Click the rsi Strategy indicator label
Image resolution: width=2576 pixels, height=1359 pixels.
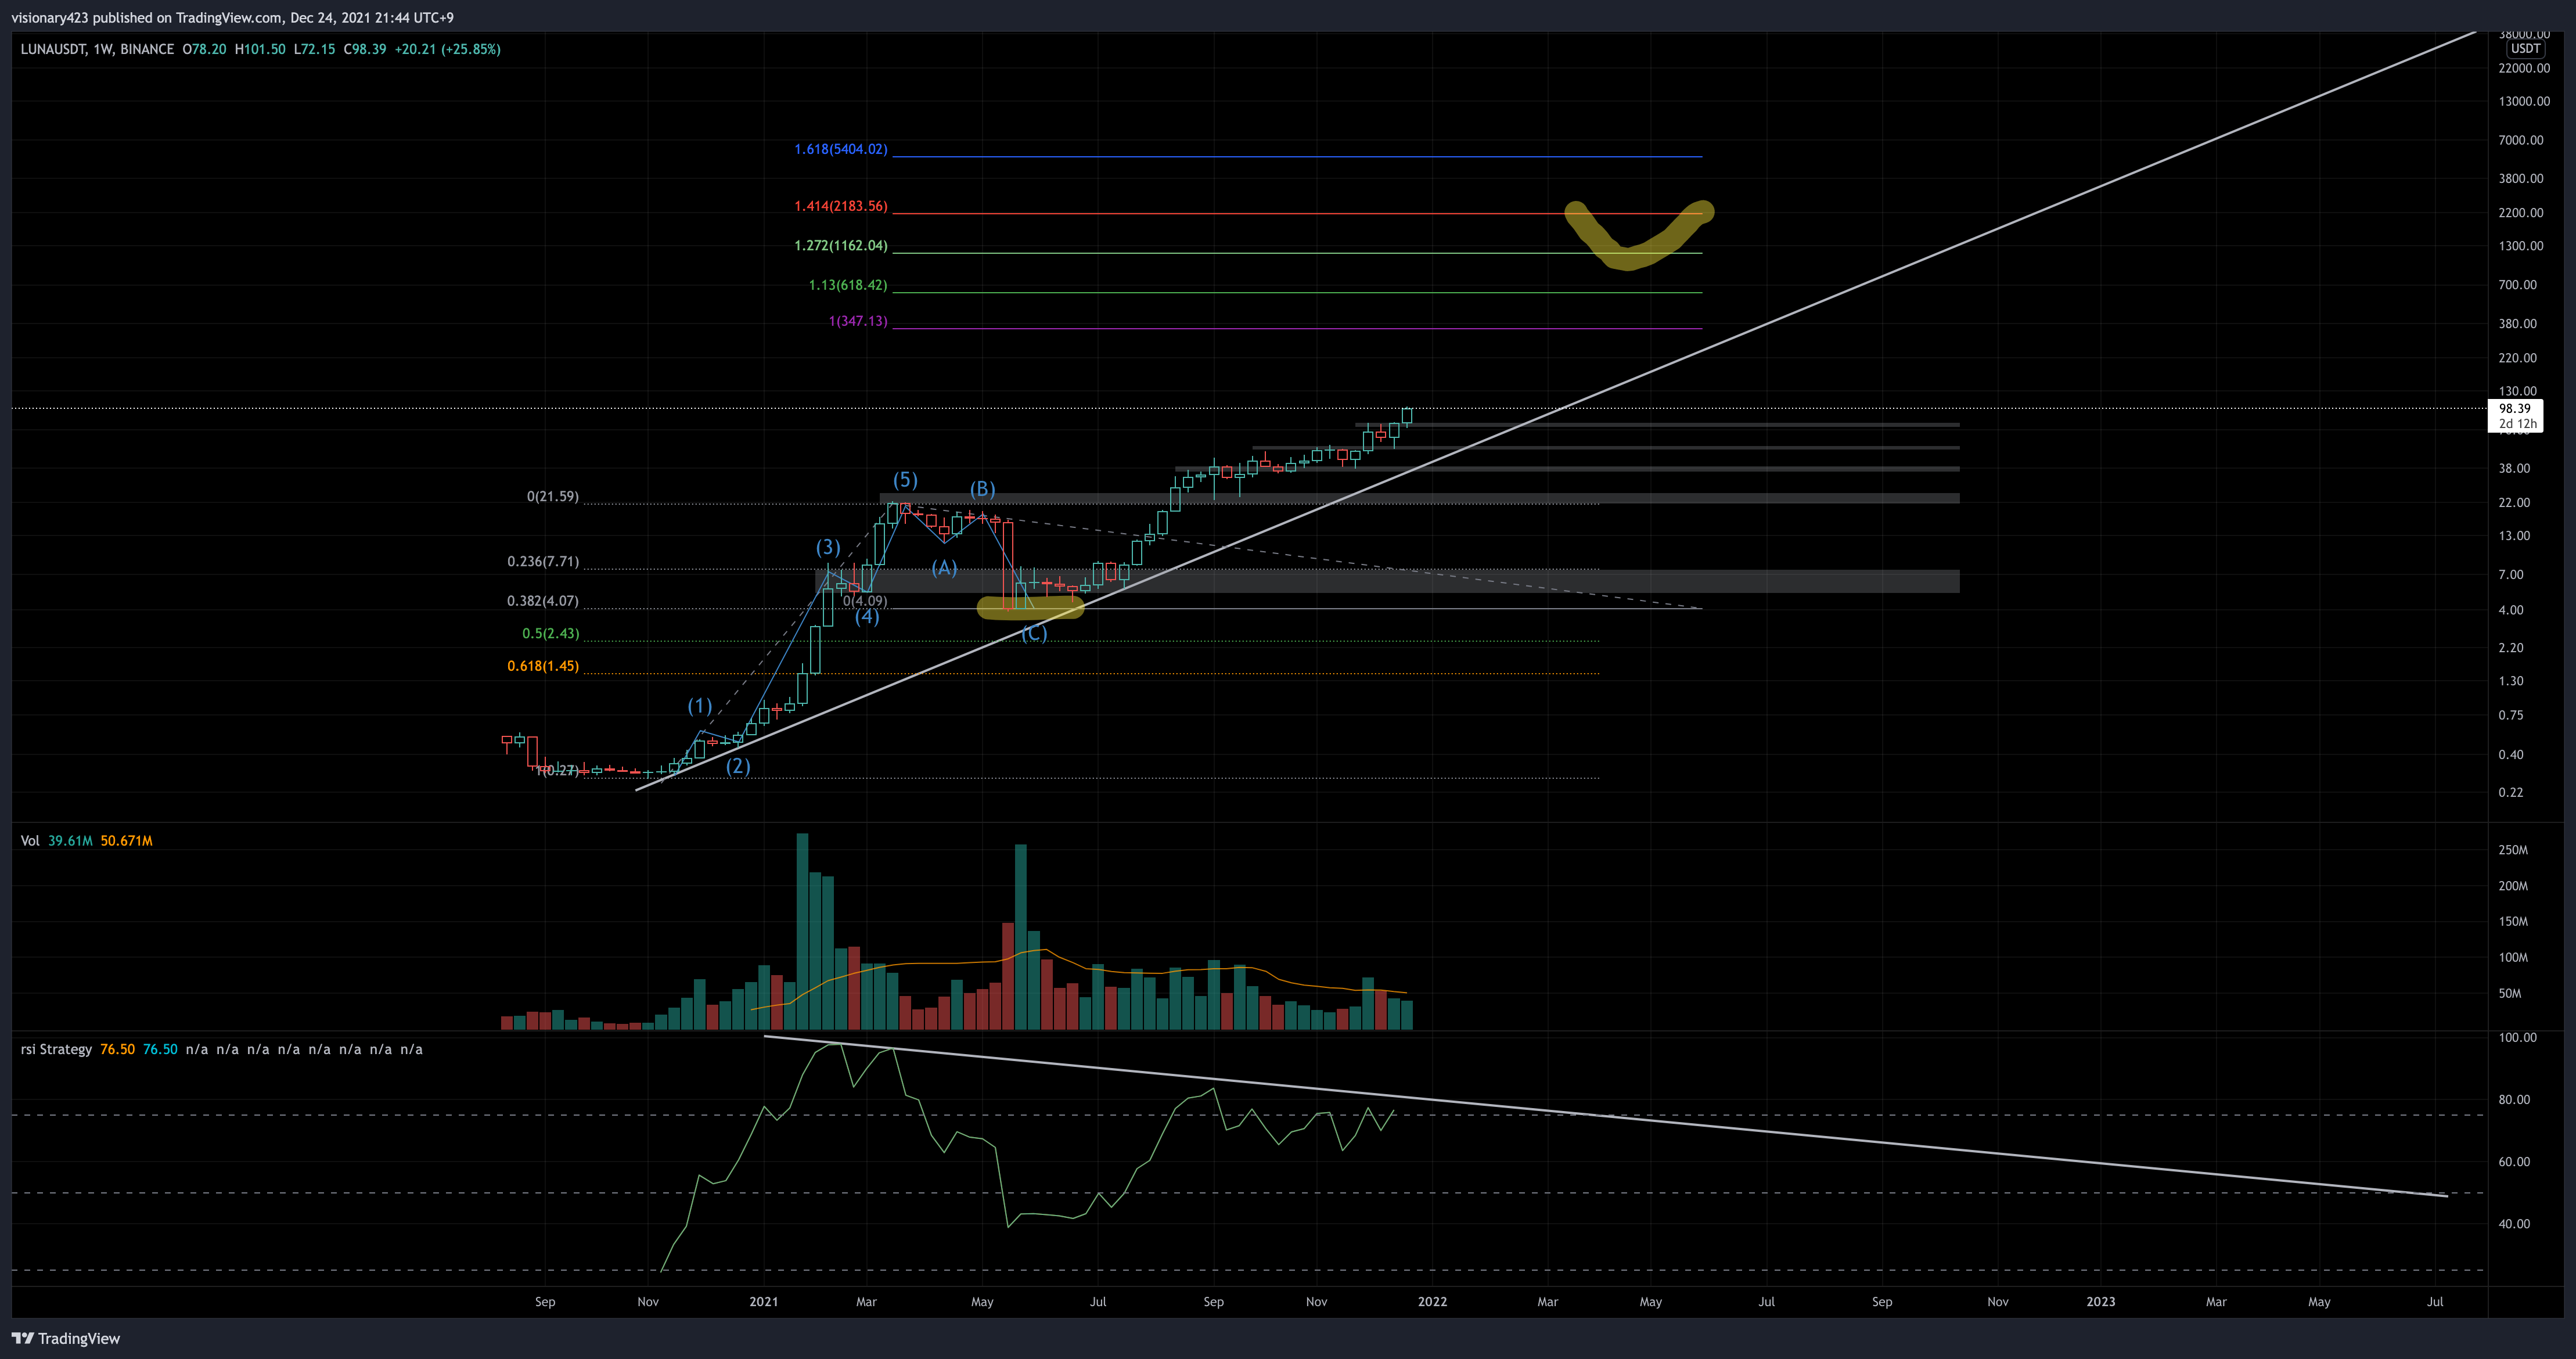[x=56, y=1049]
